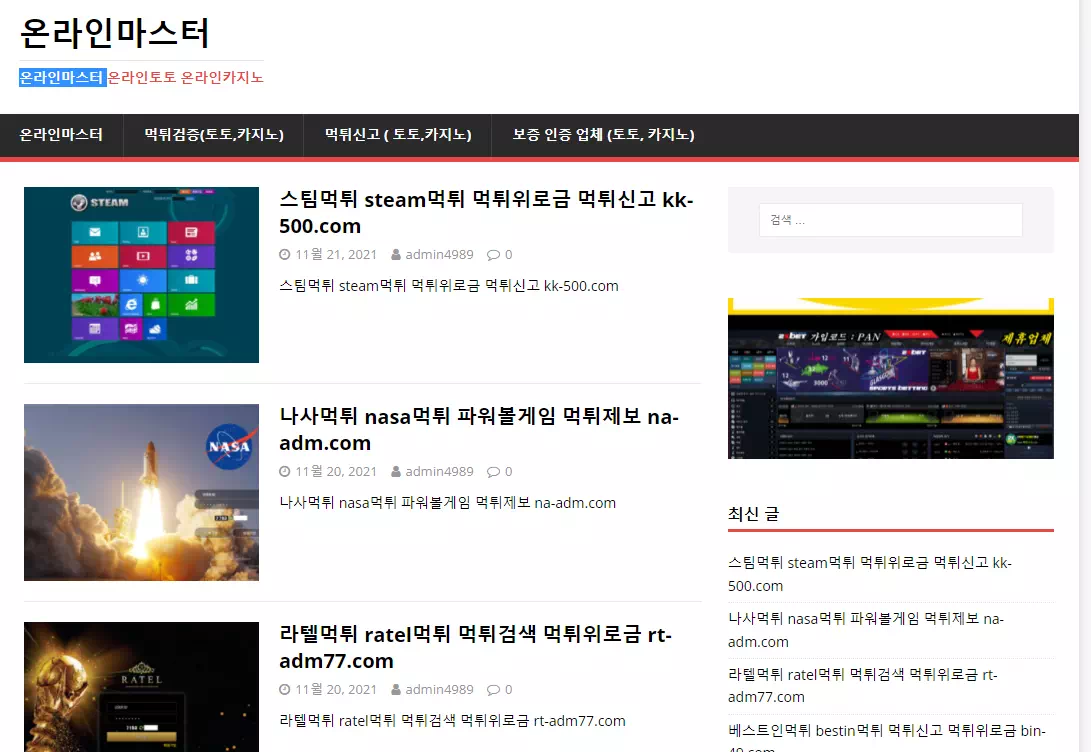Click the 검색 search field in the sidebar
The width and height of the screenshot is (1091, 752).
click(x=891, y=220)
